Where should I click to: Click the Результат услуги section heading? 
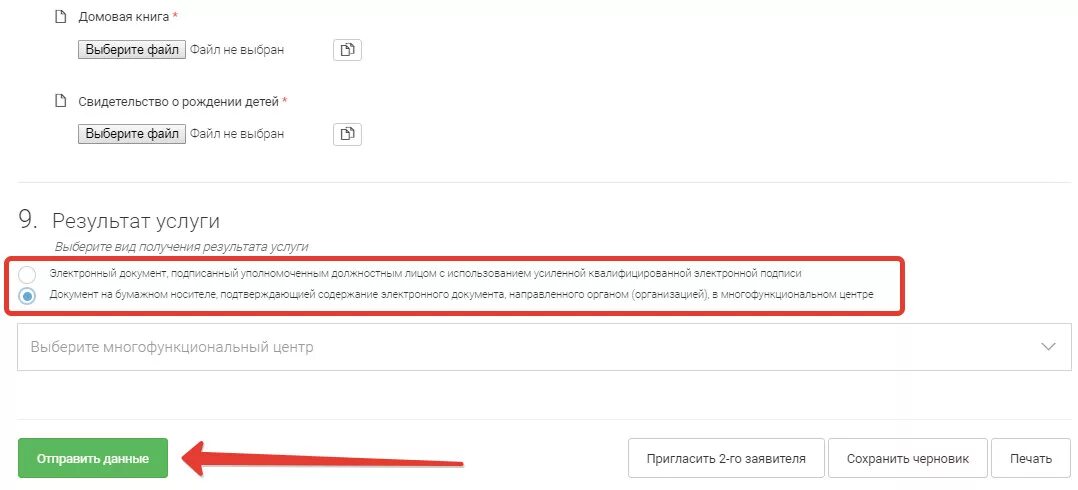point(135,221)
